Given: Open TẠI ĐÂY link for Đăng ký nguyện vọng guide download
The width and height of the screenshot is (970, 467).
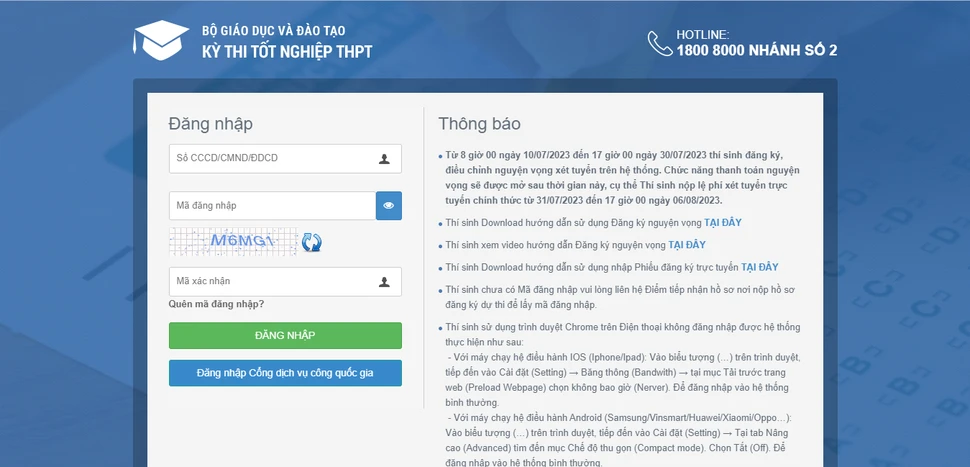Looking at the screenshot, I should 721,222.
